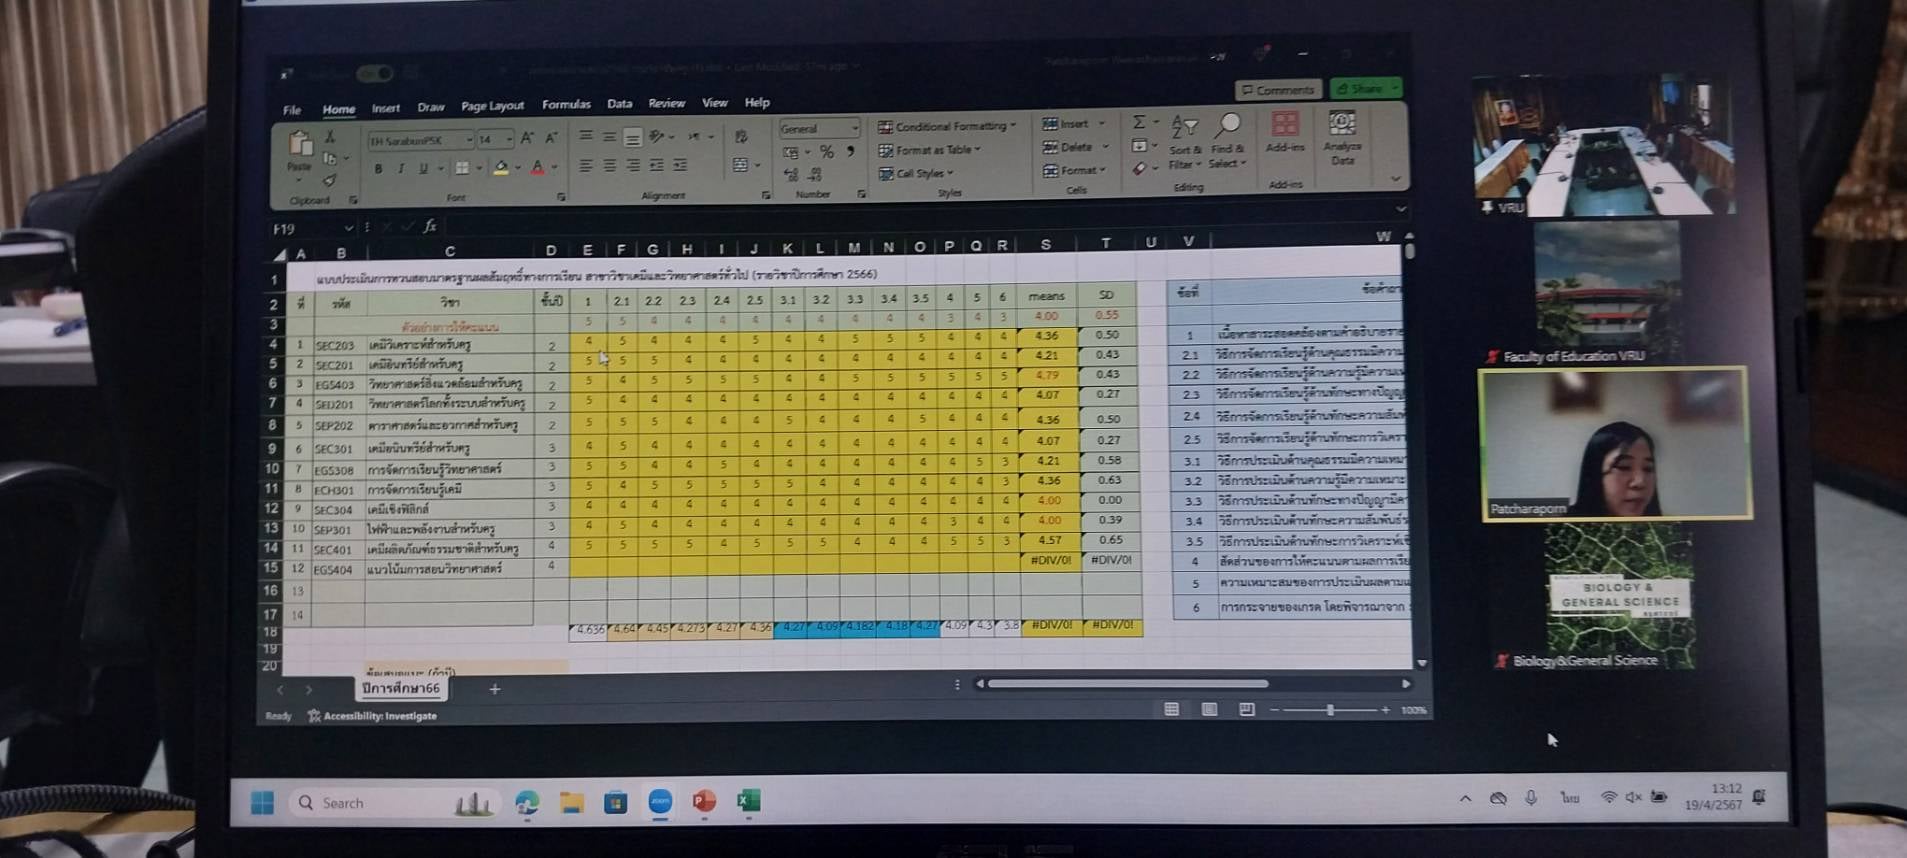Open the Find & Select tool
This screenshot has width=1907, height=858.
1227,140
